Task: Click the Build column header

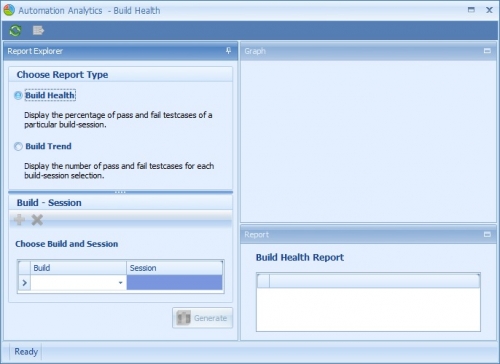Action: click(78, 268)
